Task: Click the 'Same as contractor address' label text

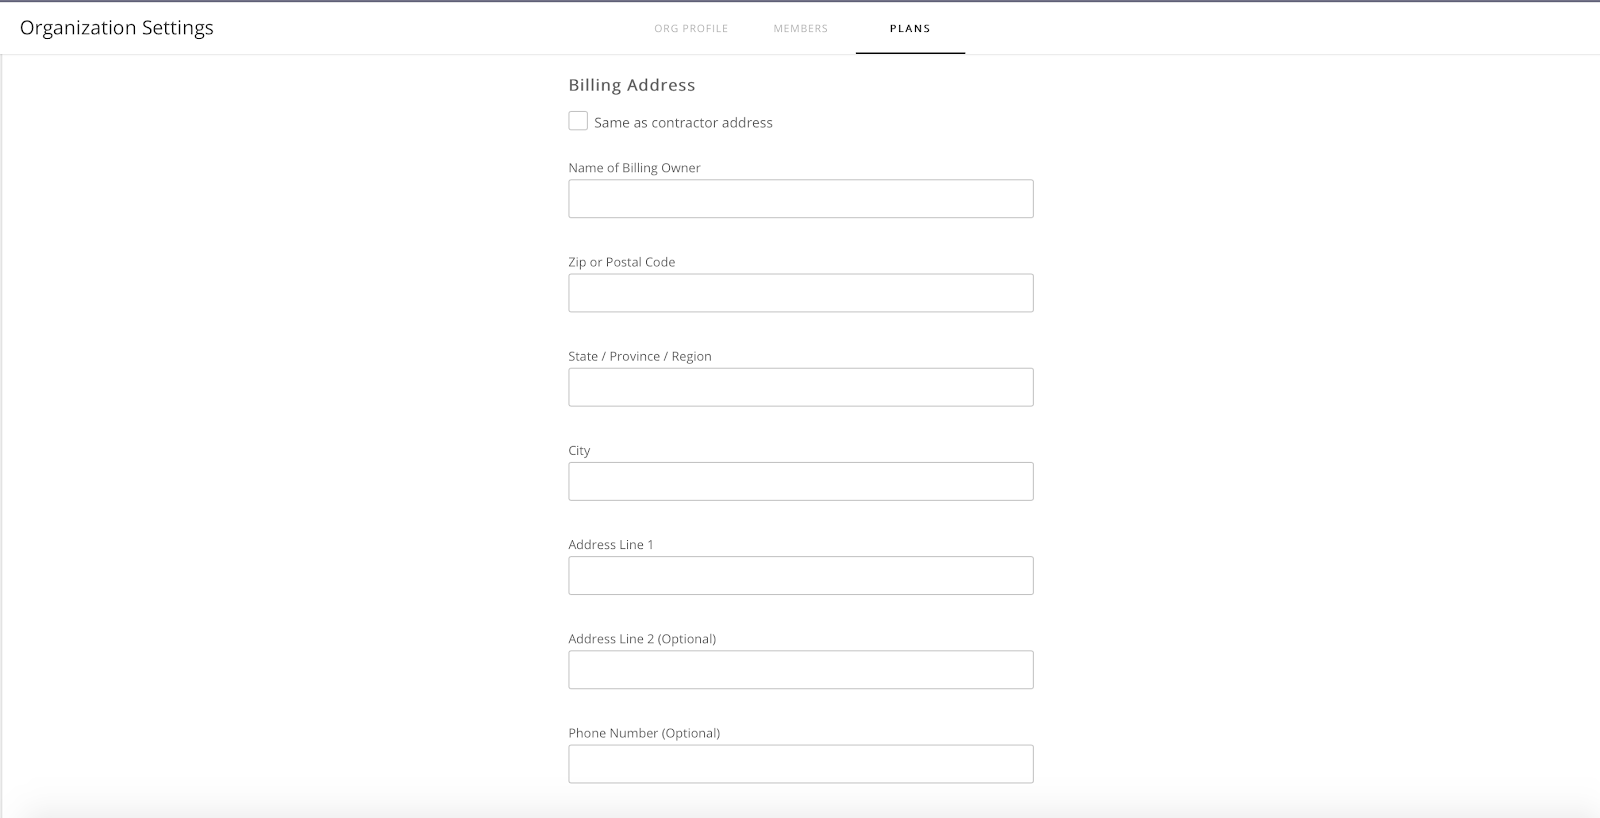Action: click(683, 122)
